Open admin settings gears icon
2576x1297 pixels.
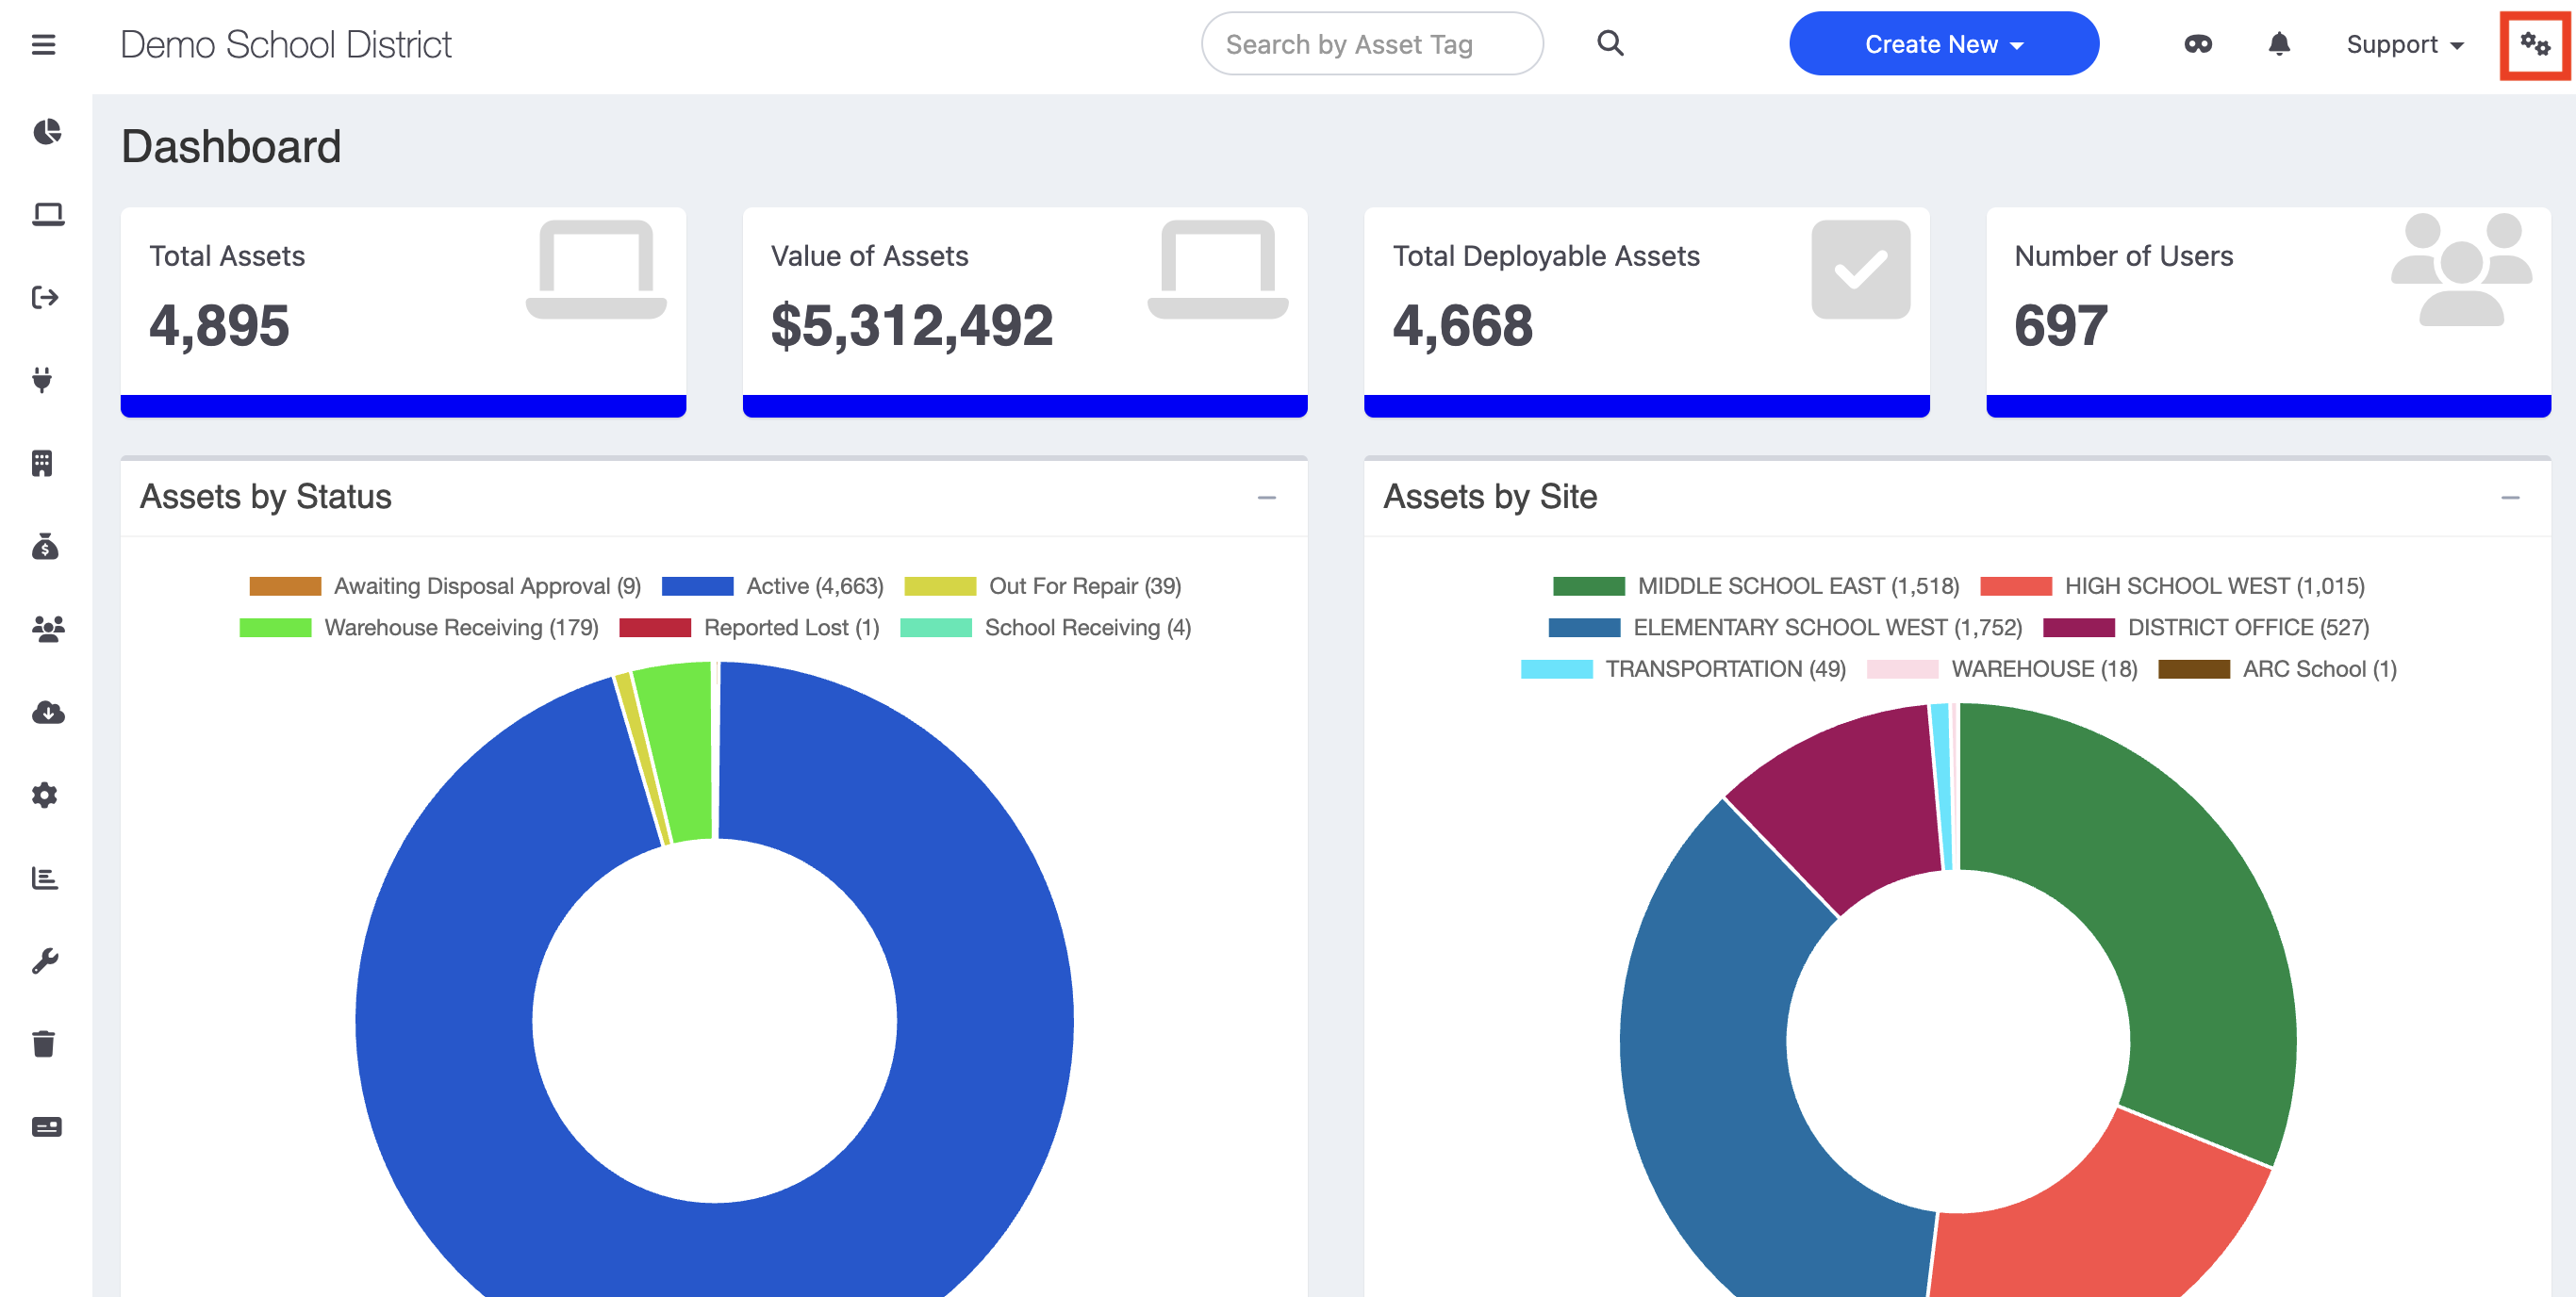(x=2534, y=44)
